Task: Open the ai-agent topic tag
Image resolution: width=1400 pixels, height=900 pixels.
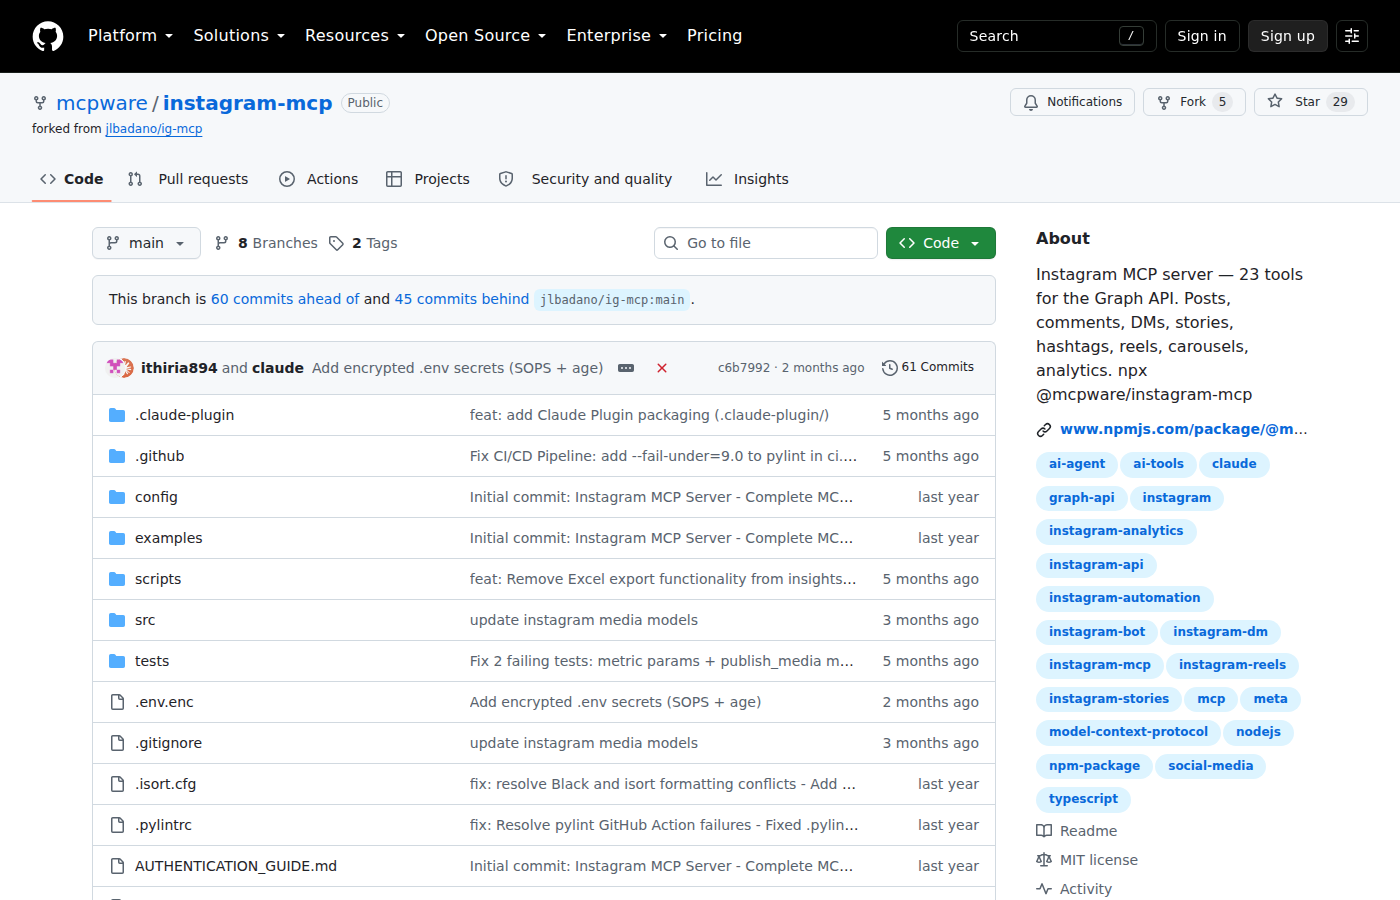Action: tap(1077, 464)
